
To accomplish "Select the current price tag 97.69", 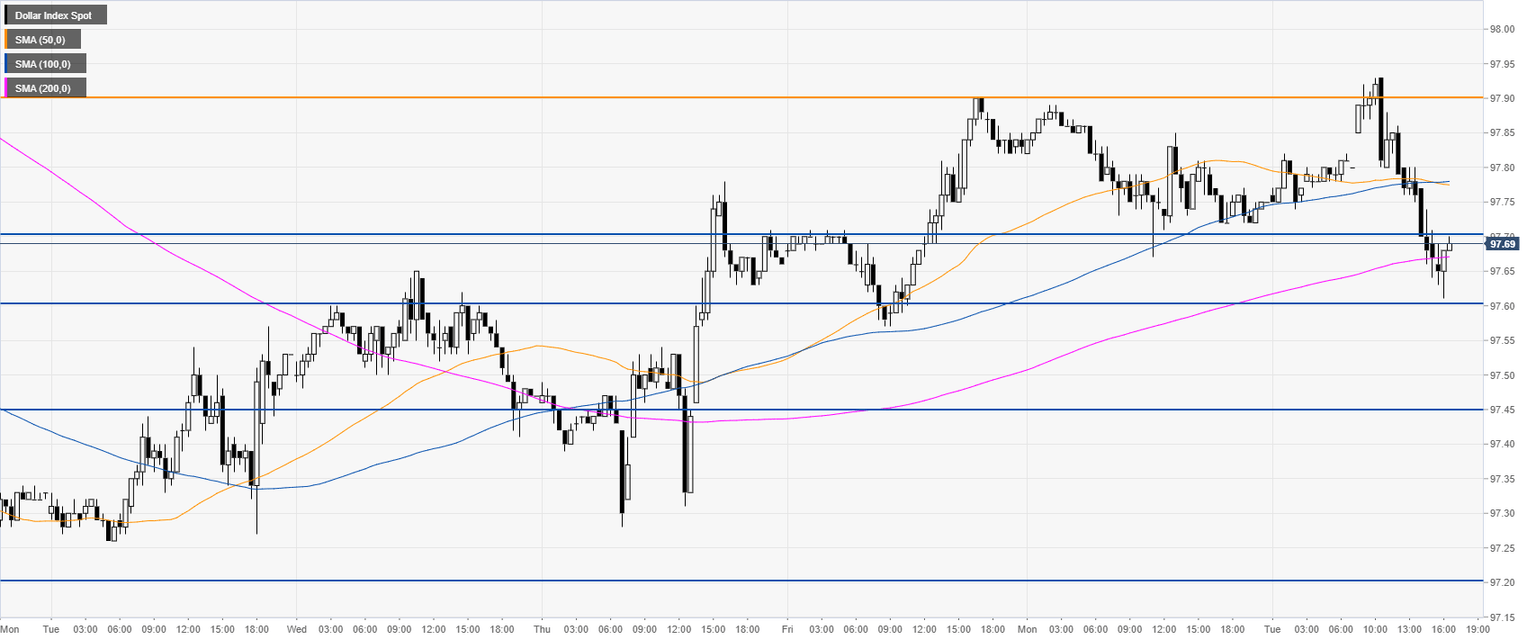I will point(1503,243).
